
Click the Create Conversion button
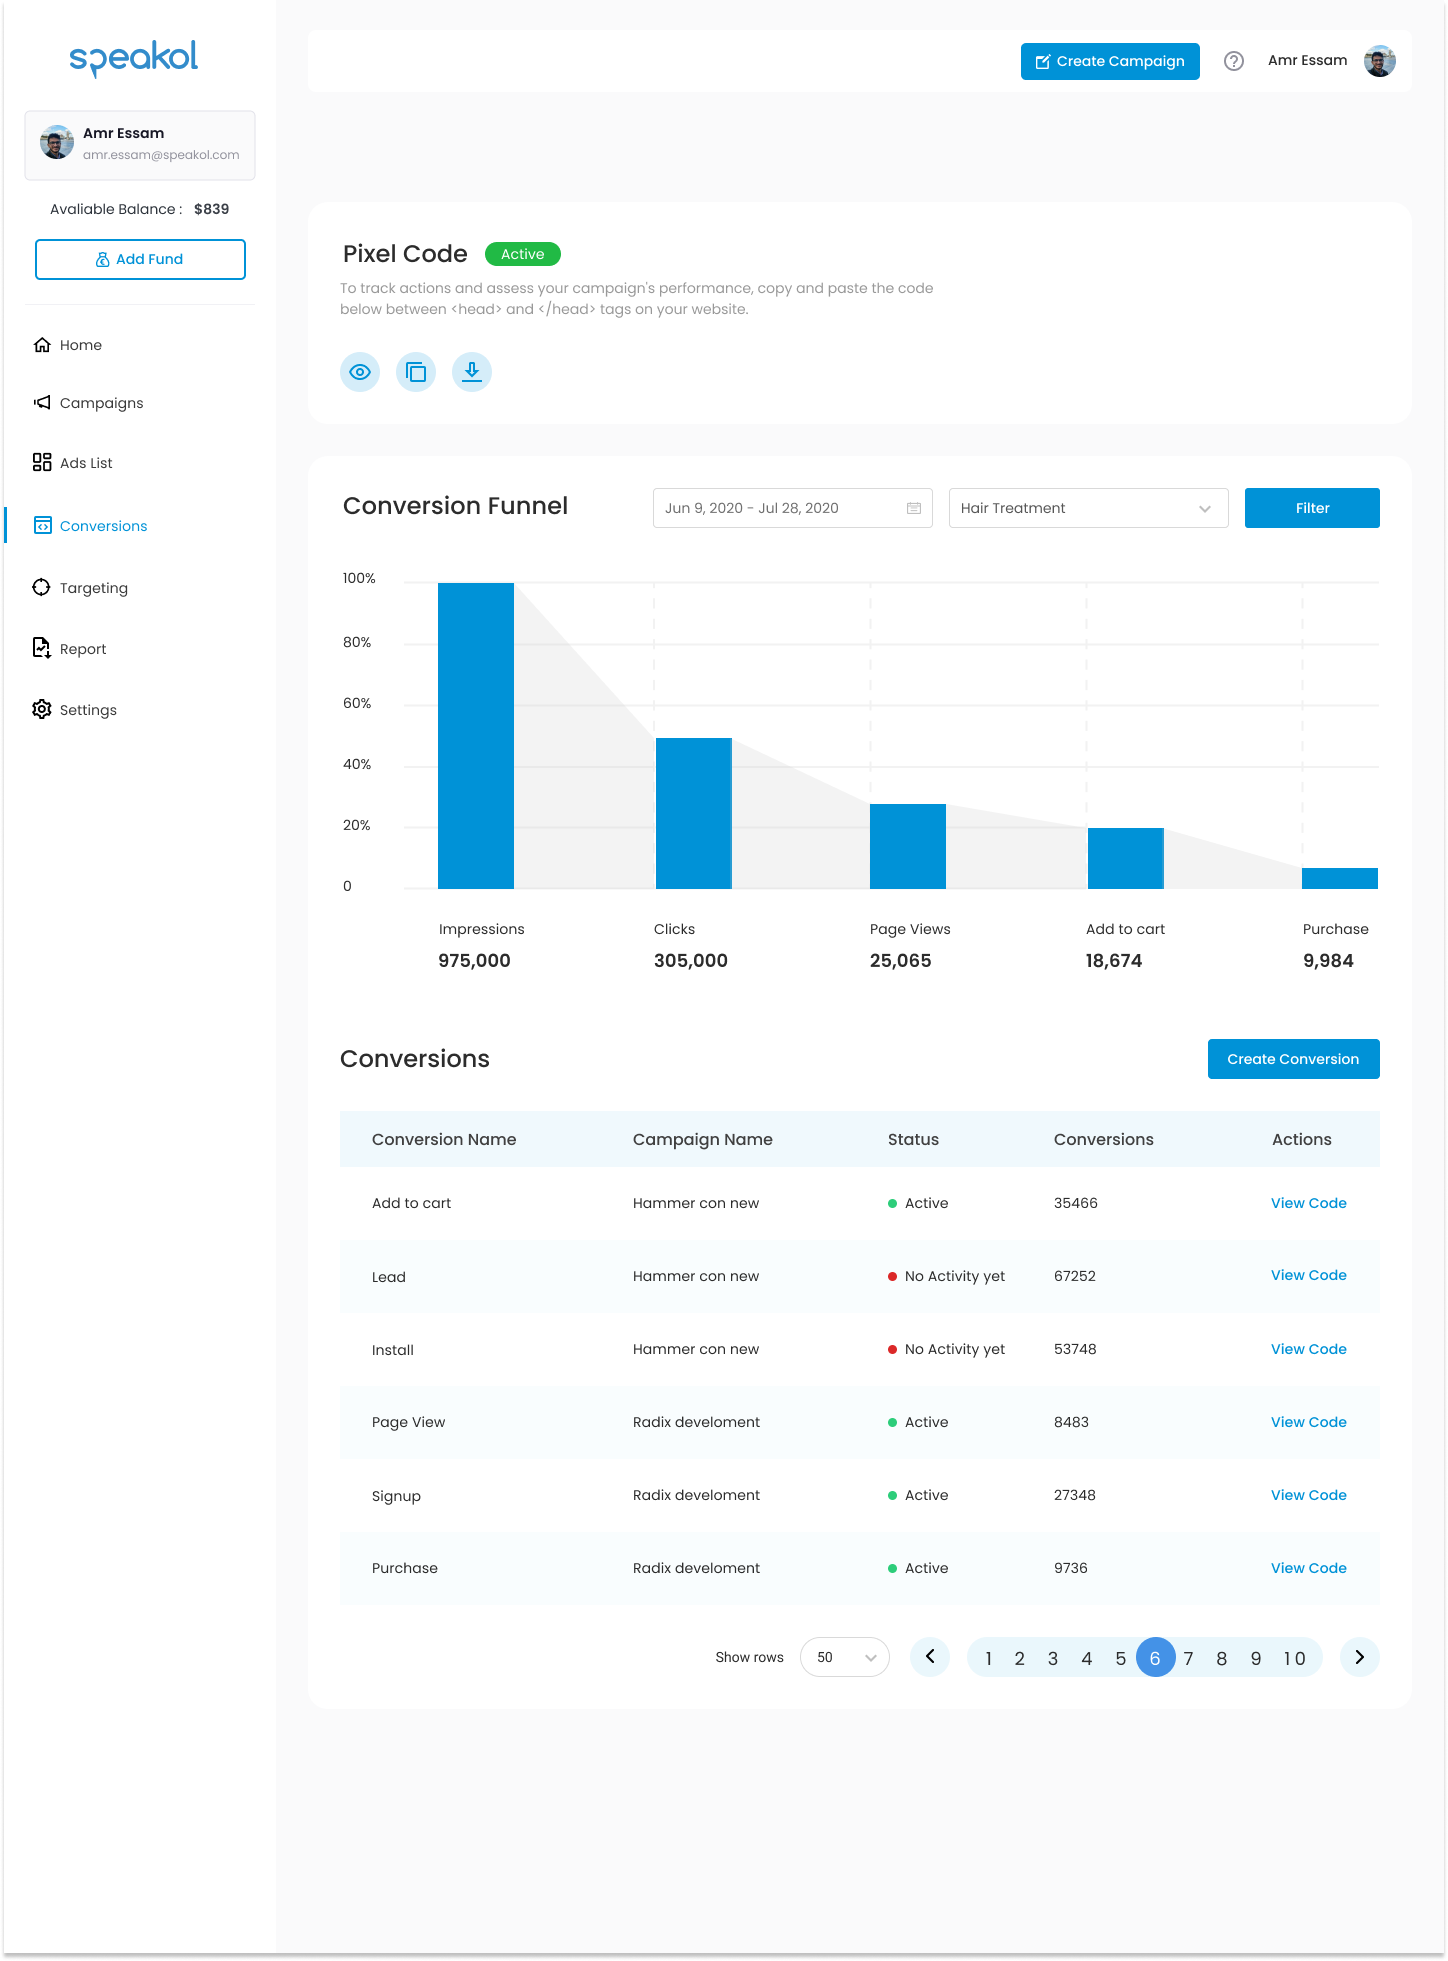coord(1293,1059)
